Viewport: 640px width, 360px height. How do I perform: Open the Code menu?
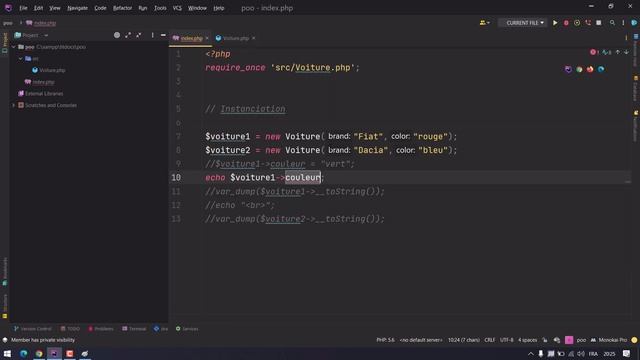pos(100,8)
